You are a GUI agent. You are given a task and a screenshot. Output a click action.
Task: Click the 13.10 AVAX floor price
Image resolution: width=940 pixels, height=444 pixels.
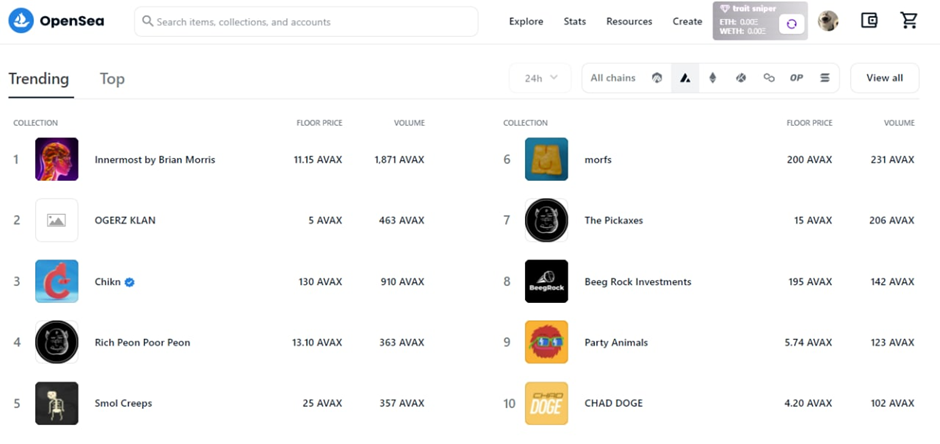pyautogui.click(x=317, y=343)
